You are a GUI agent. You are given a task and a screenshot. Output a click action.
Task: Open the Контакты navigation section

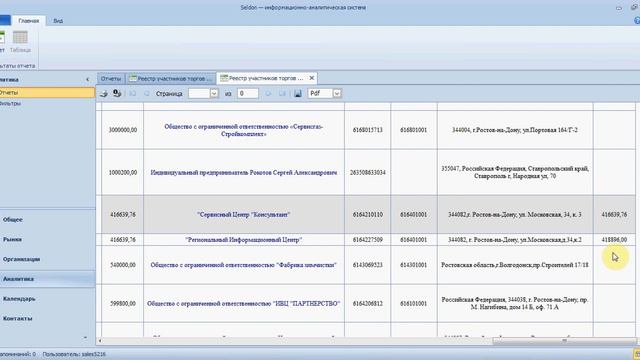click(47, 318)
